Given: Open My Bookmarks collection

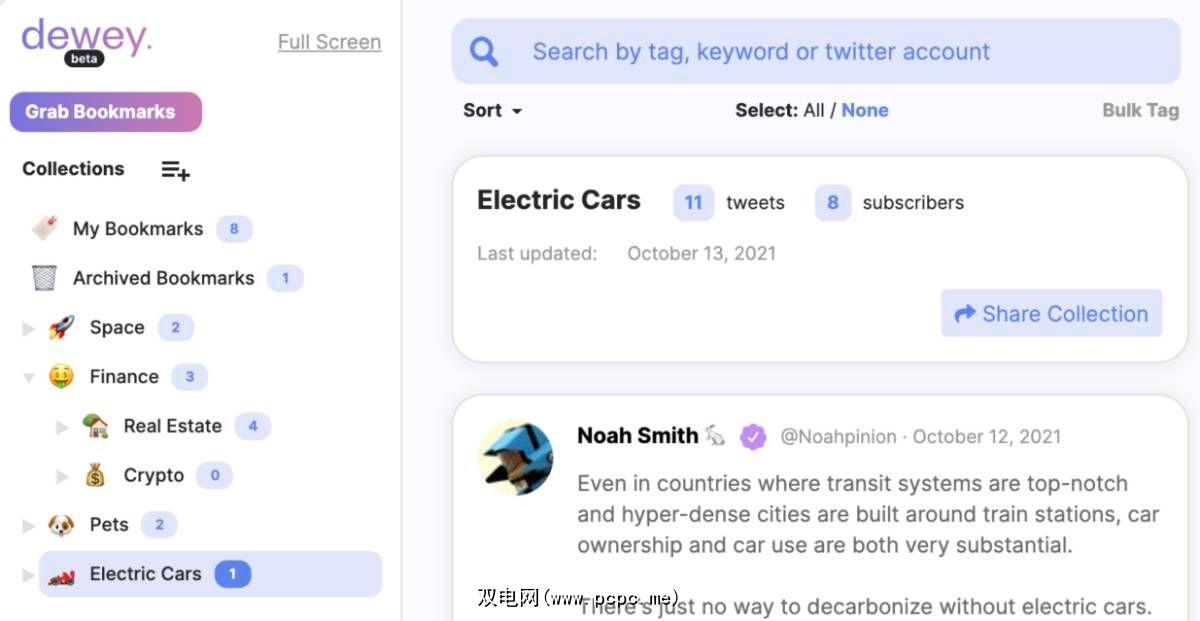Looking at the screenshot, I should [x=138, y=229].
